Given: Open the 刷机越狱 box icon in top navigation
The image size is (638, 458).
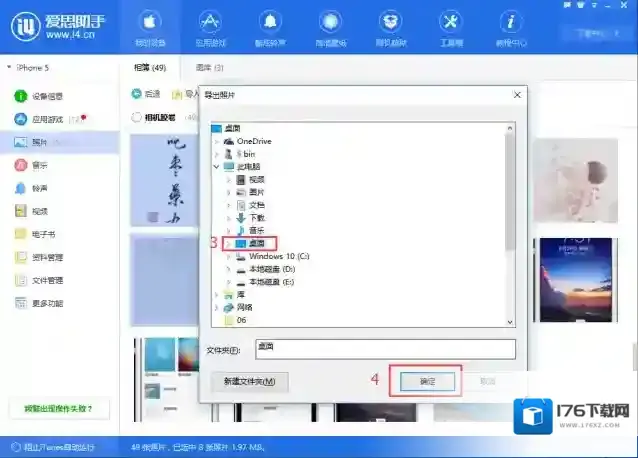Looking at the screenshot, I should (x=391, y=22).
